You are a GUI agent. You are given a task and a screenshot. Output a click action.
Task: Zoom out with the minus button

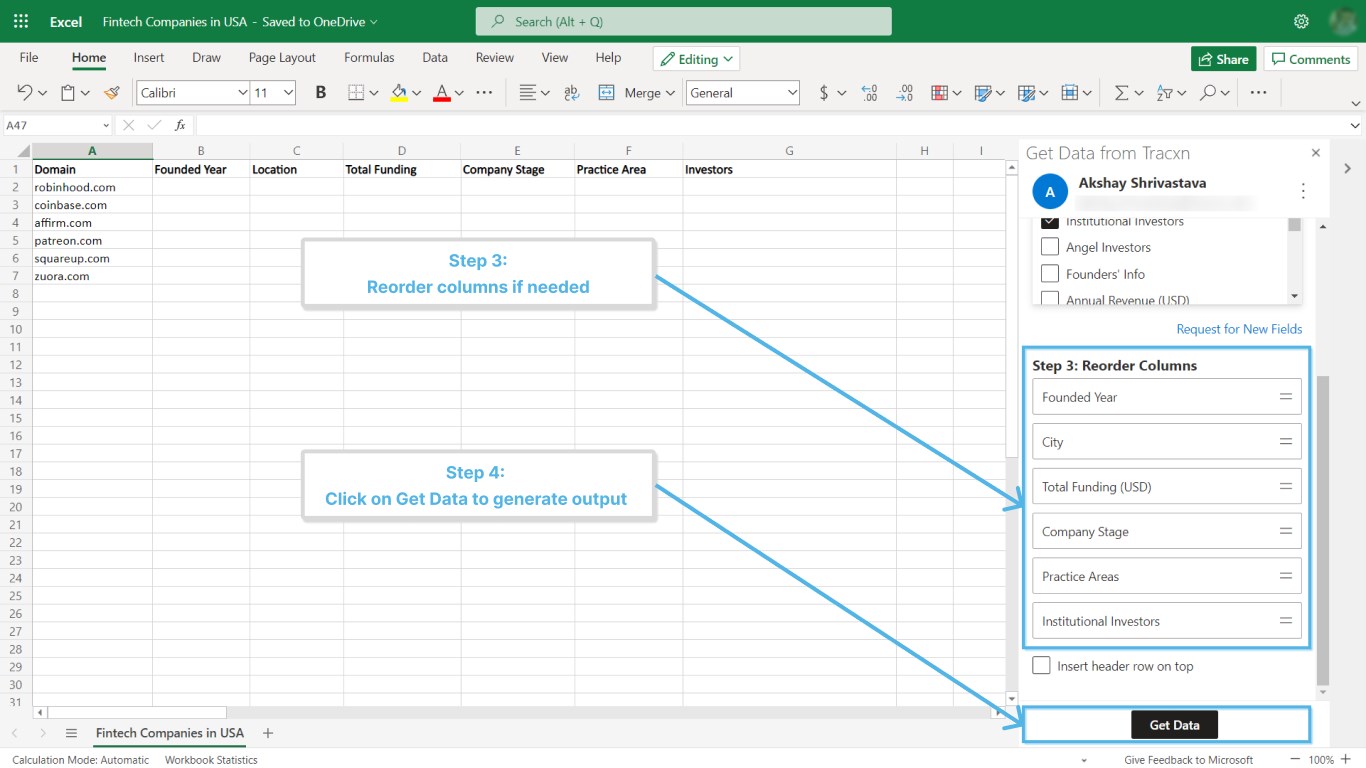(x=1296, y=760)
